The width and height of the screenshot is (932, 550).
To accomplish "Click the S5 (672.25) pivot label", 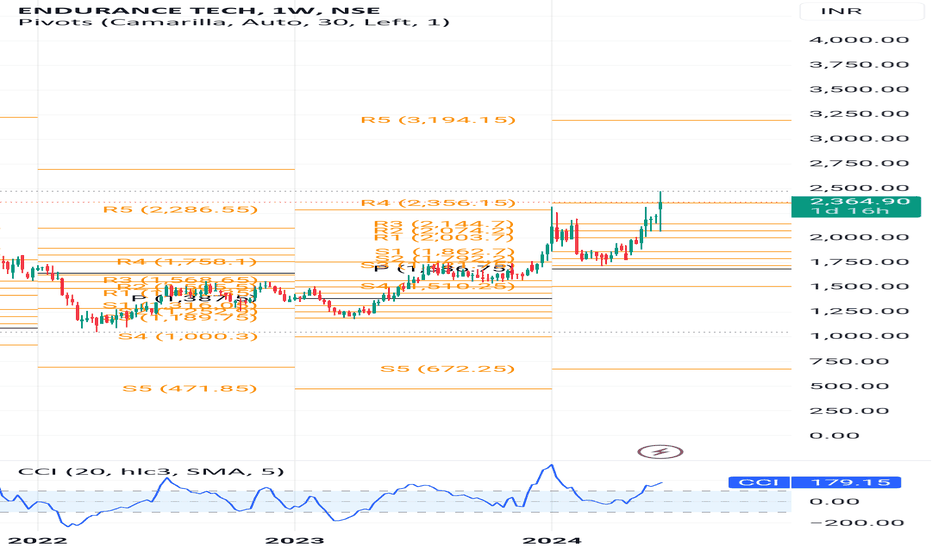I will (x=447, y=369).
